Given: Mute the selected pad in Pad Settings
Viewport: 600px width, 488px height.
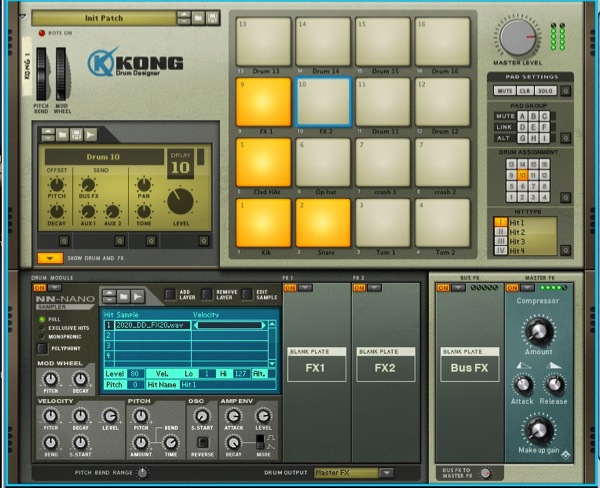Looking at the screenshot, I should pyautogui.click(x=505, y=90).
